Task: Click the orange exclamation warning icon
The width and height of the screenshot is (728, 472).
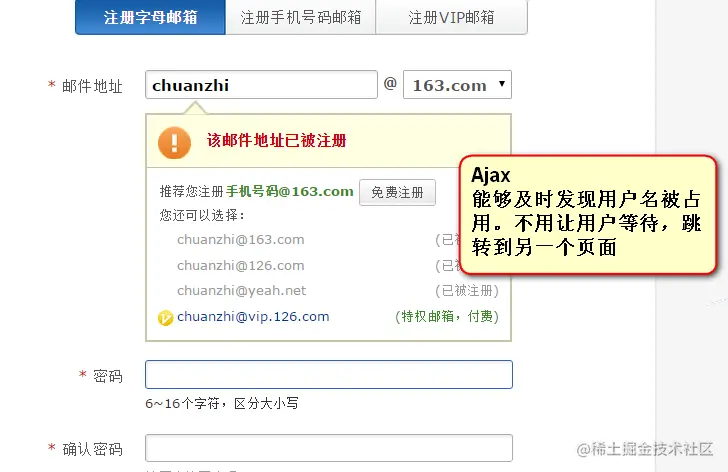Action: pos(175,142)
